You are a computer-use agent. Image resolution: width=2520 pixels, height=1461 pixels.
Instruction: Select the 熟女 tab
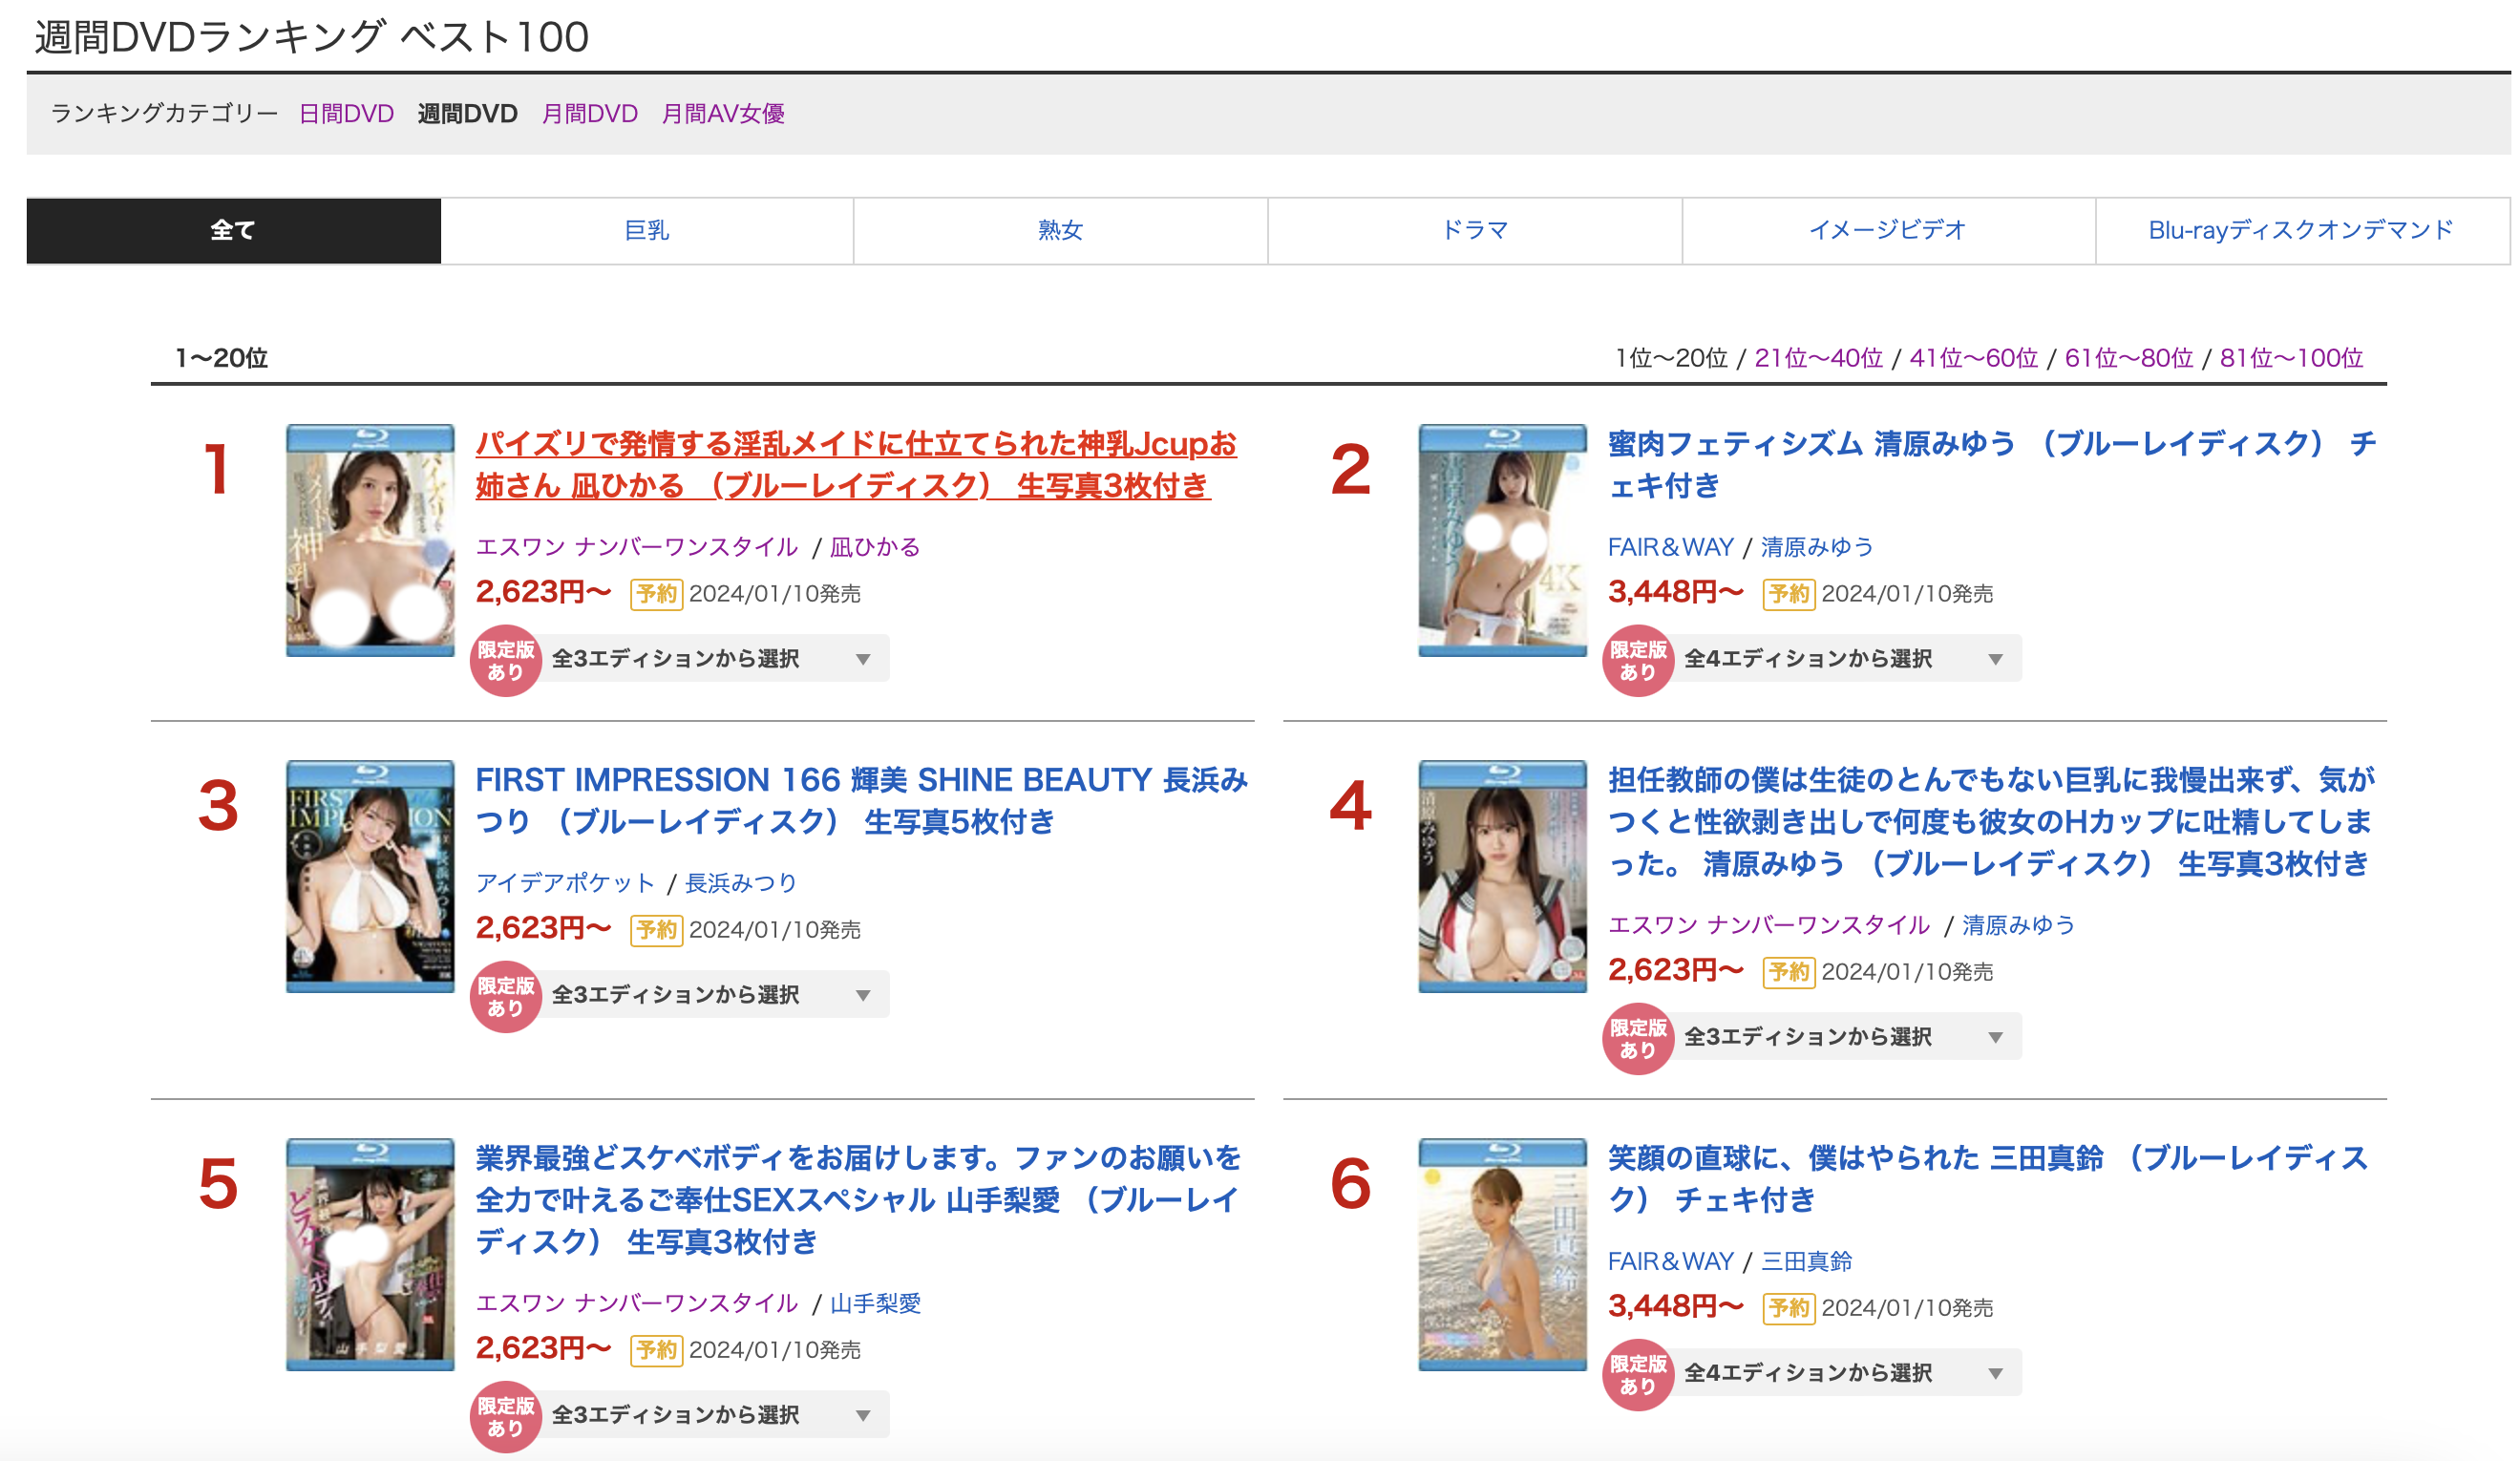1060,231
